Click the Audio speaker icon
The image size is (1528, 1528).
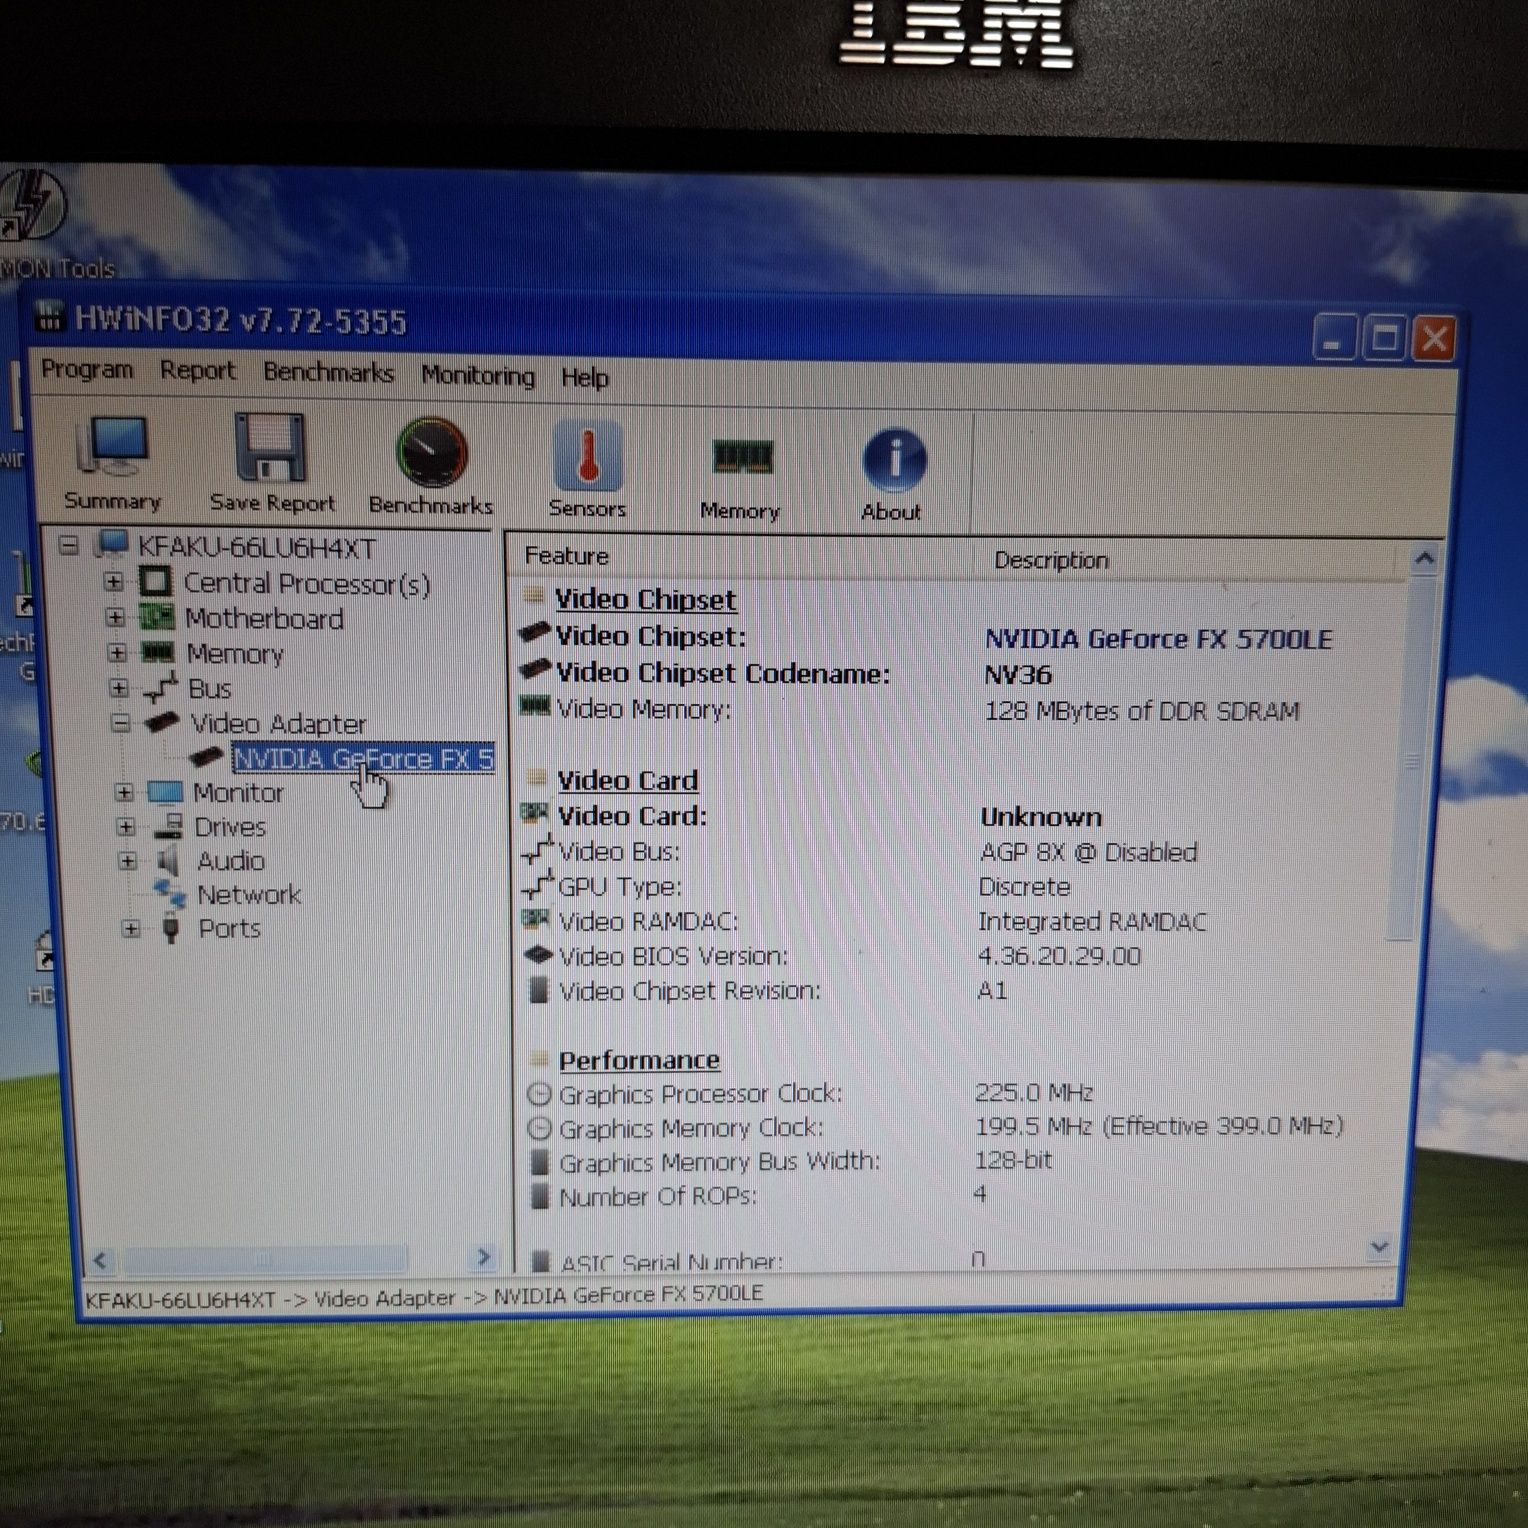169,860
